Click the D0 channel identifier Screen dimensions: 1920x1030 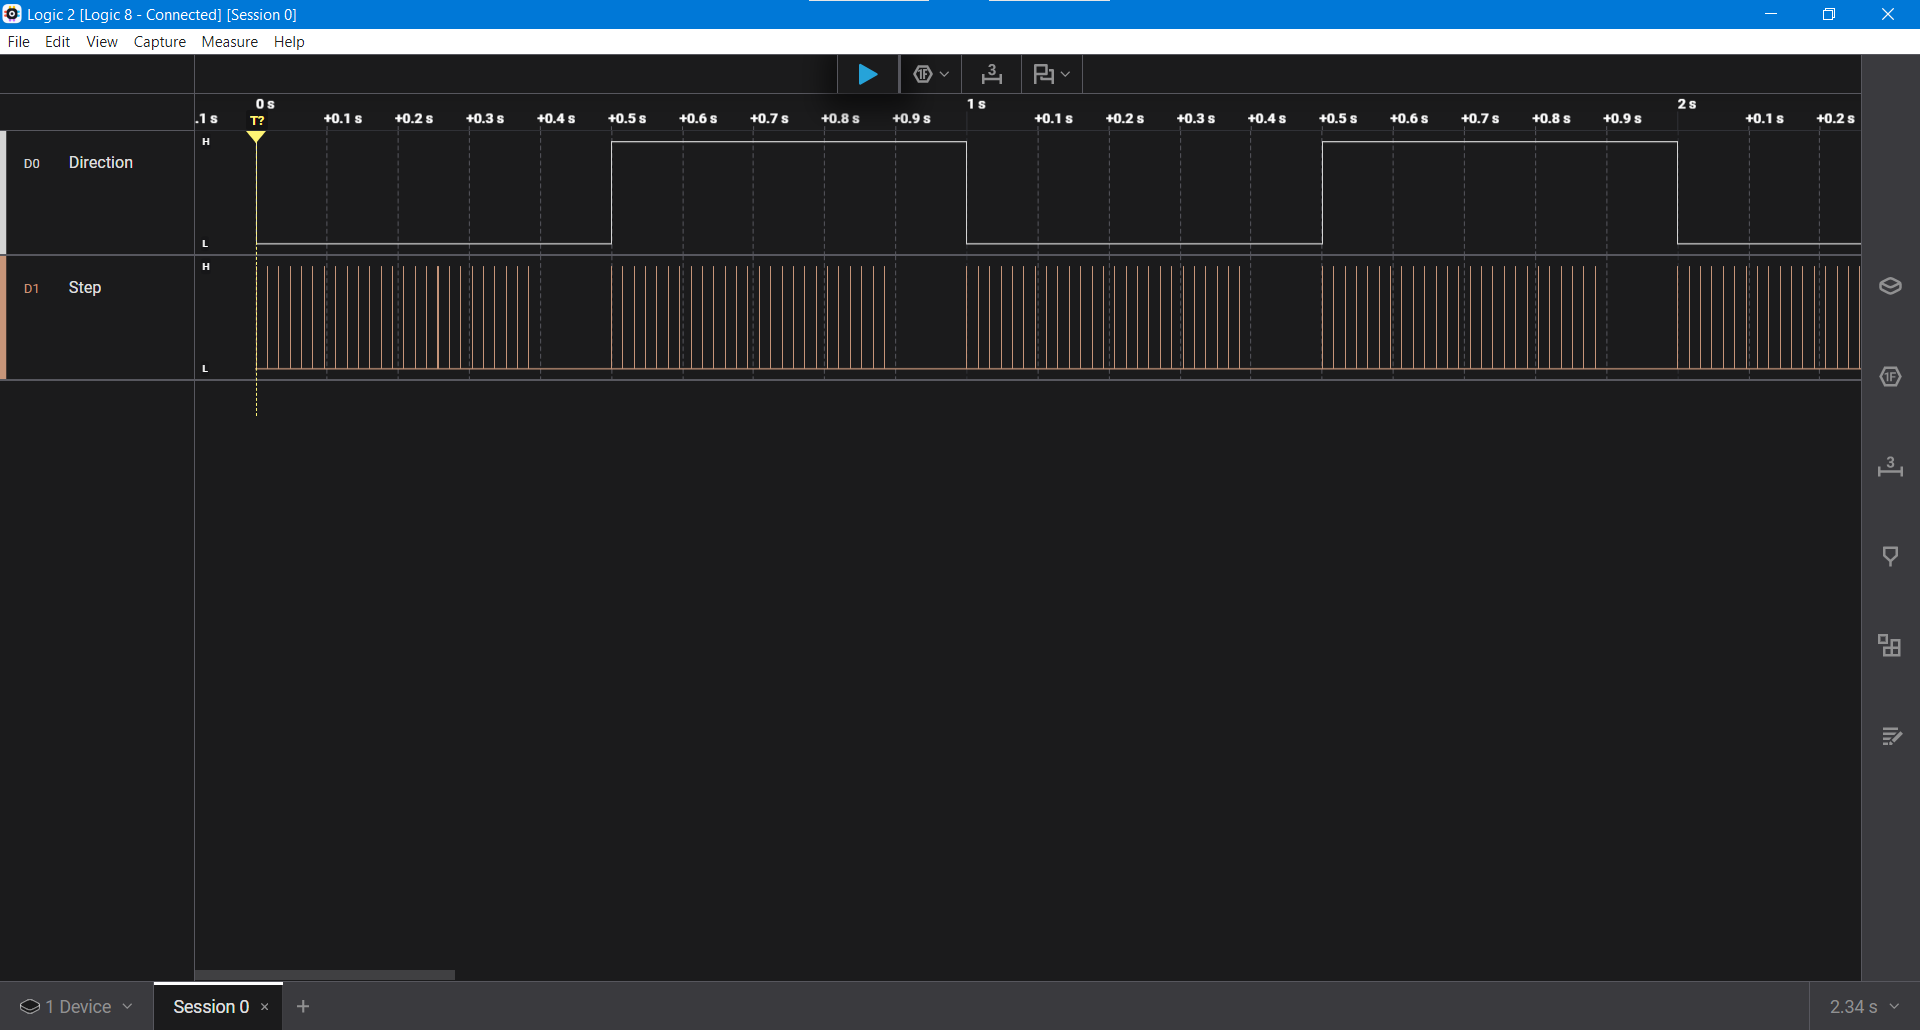pos(32,163)
